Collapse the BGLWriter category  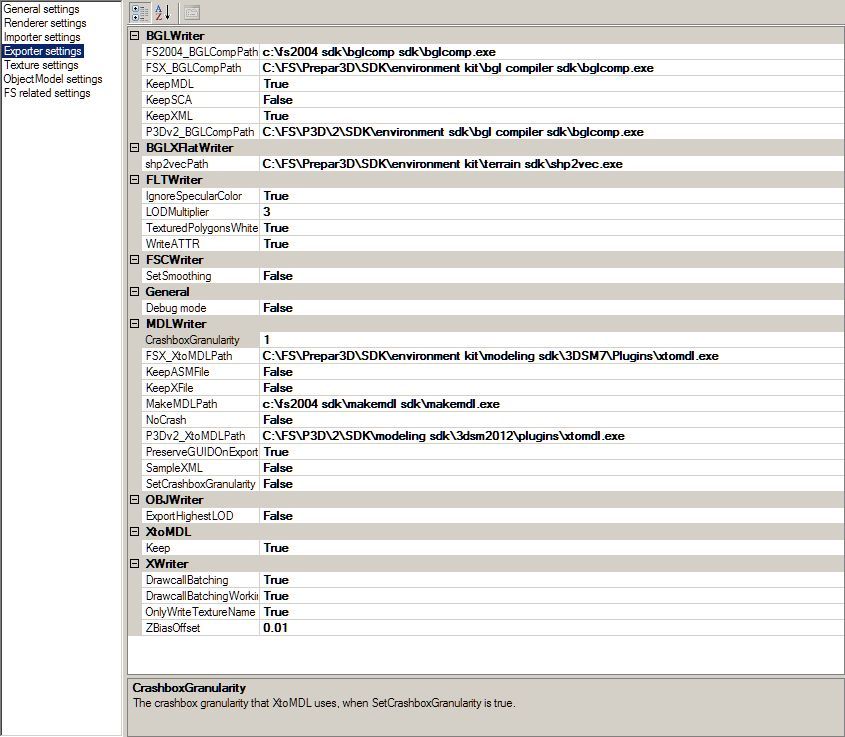pyautogui.click(x=135, y=36)
